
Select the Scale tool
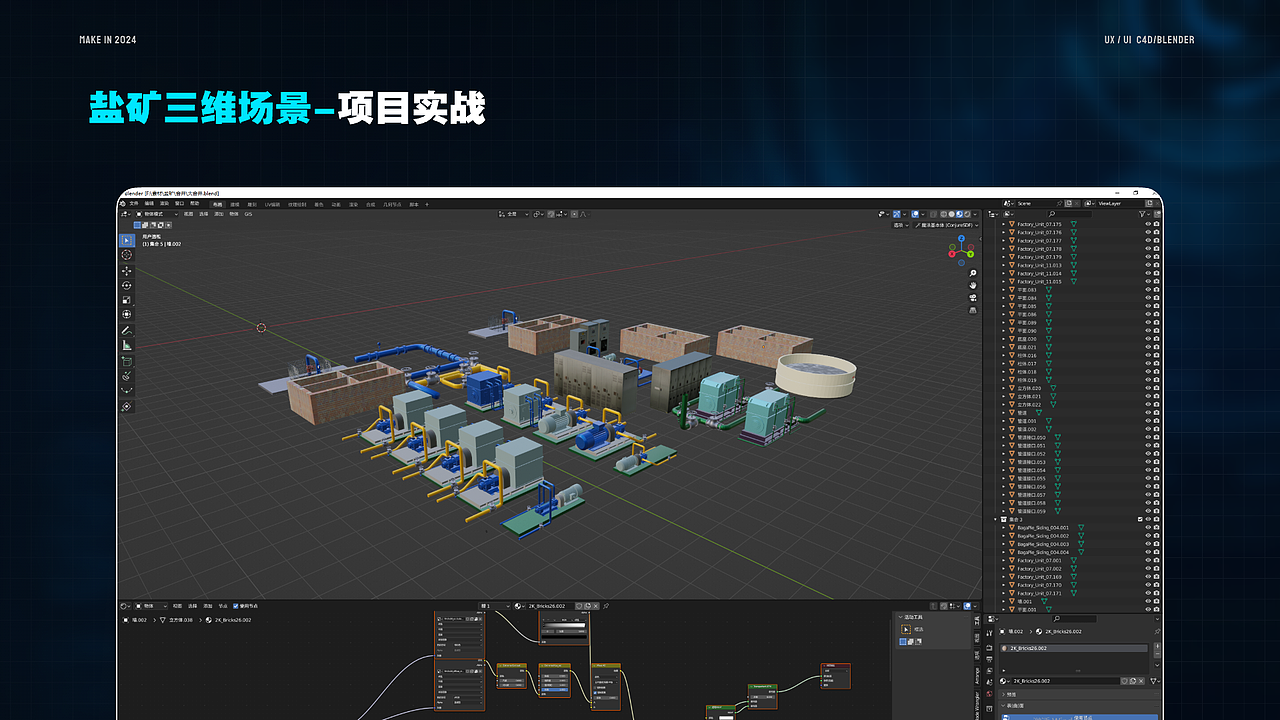(127, 300)
